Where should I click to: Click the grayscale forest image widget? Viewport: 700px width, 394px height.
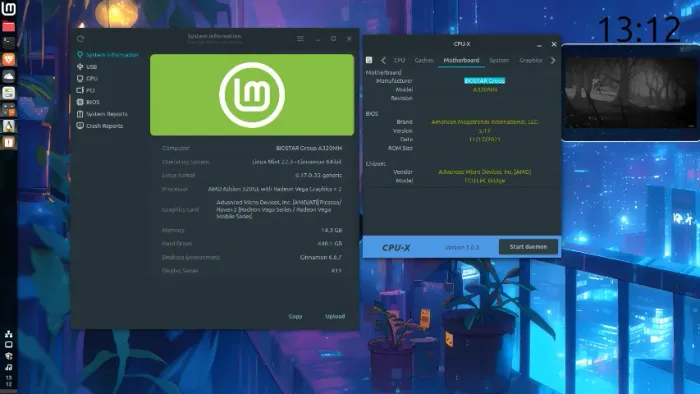click(631, 92)
